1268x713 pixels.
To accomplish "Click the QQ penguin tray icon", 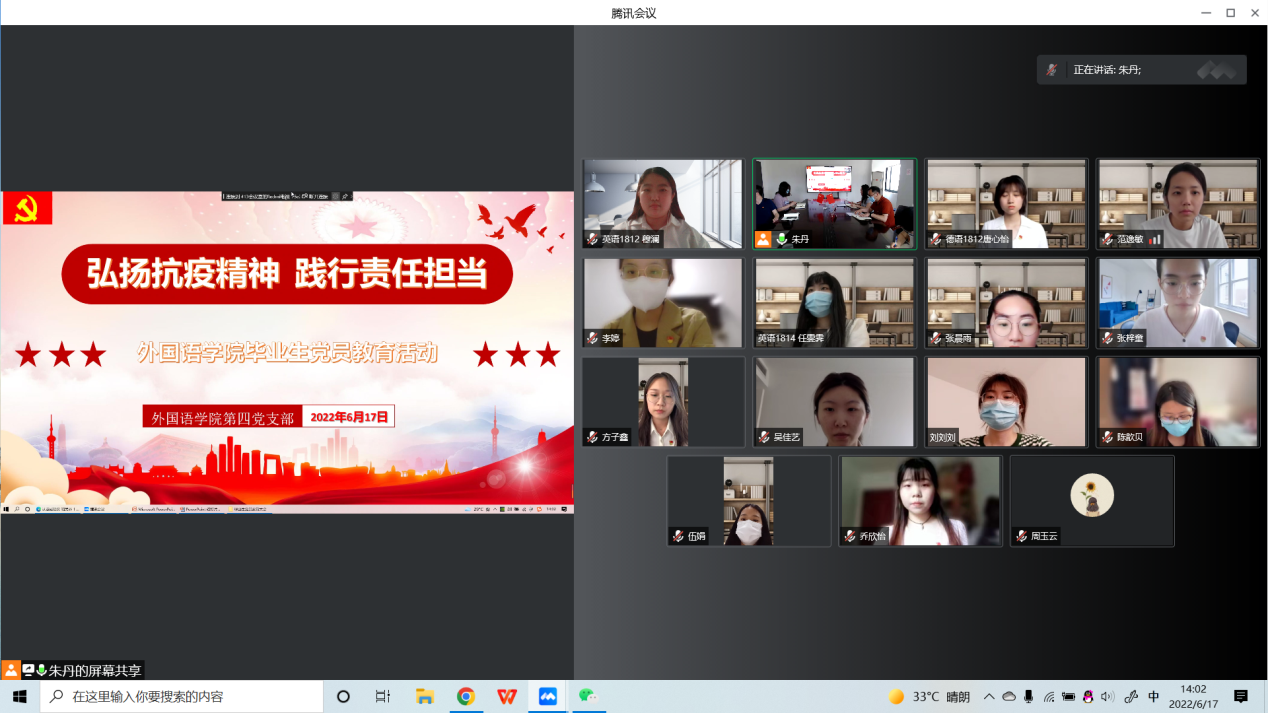I will pyautogui.click(x=1088, y=697).
